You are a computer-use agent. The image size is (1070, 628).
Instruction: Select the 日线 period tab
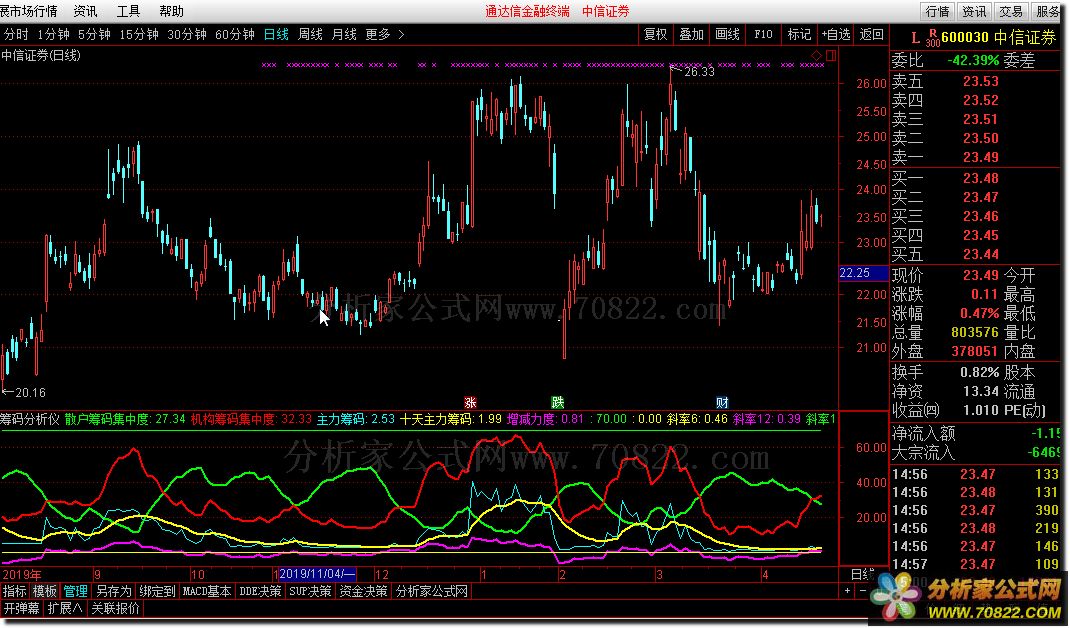click(276, 34)
